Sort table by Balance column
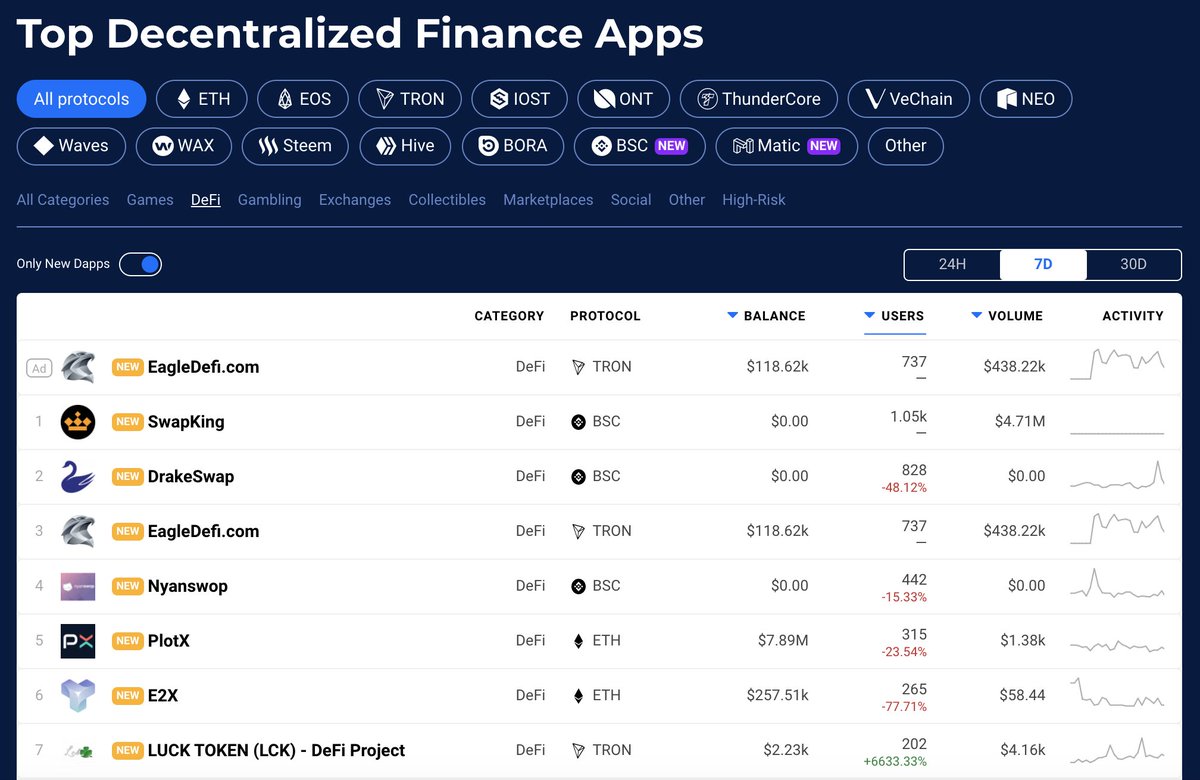 [x=766, y=316]
